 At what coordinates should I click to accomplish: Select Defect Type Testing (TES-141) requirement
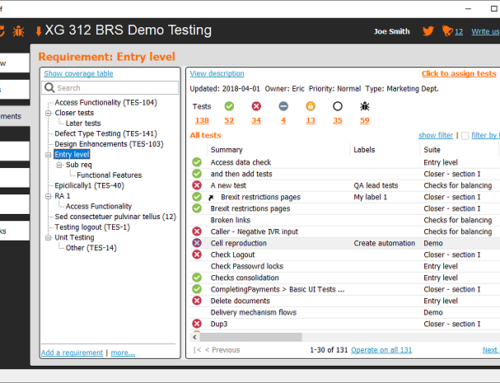pyautogui.click(x=106, y=133)
